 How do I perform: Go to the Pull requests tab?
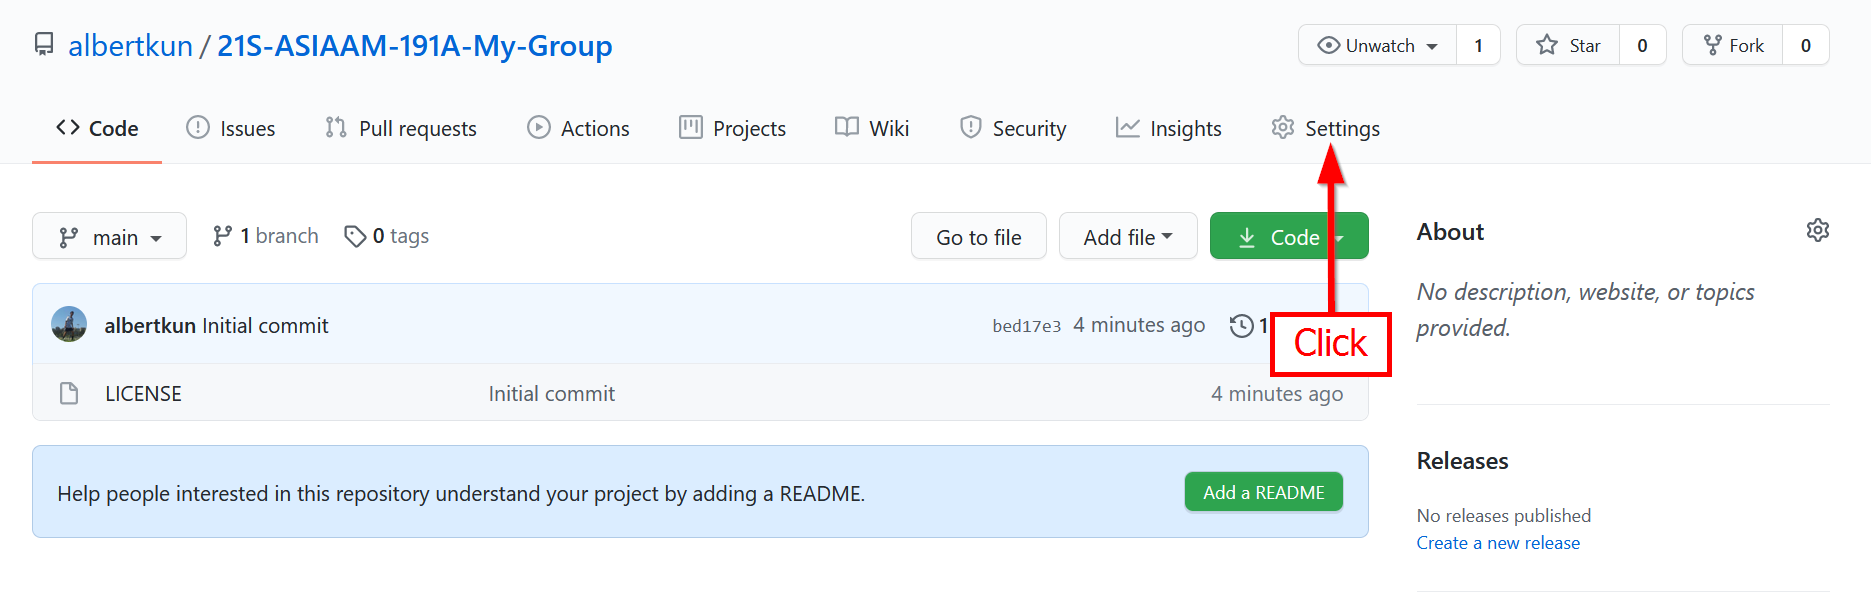[x=401, y=129]
